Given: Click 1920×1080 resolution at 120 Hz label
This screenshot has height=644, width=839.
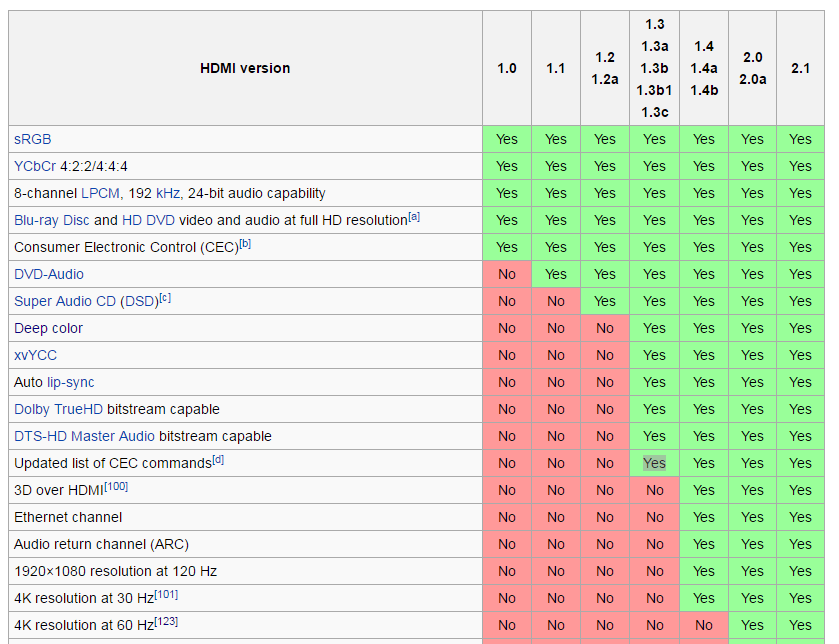Looking at the screenshot, I should [x=115, y=571].
